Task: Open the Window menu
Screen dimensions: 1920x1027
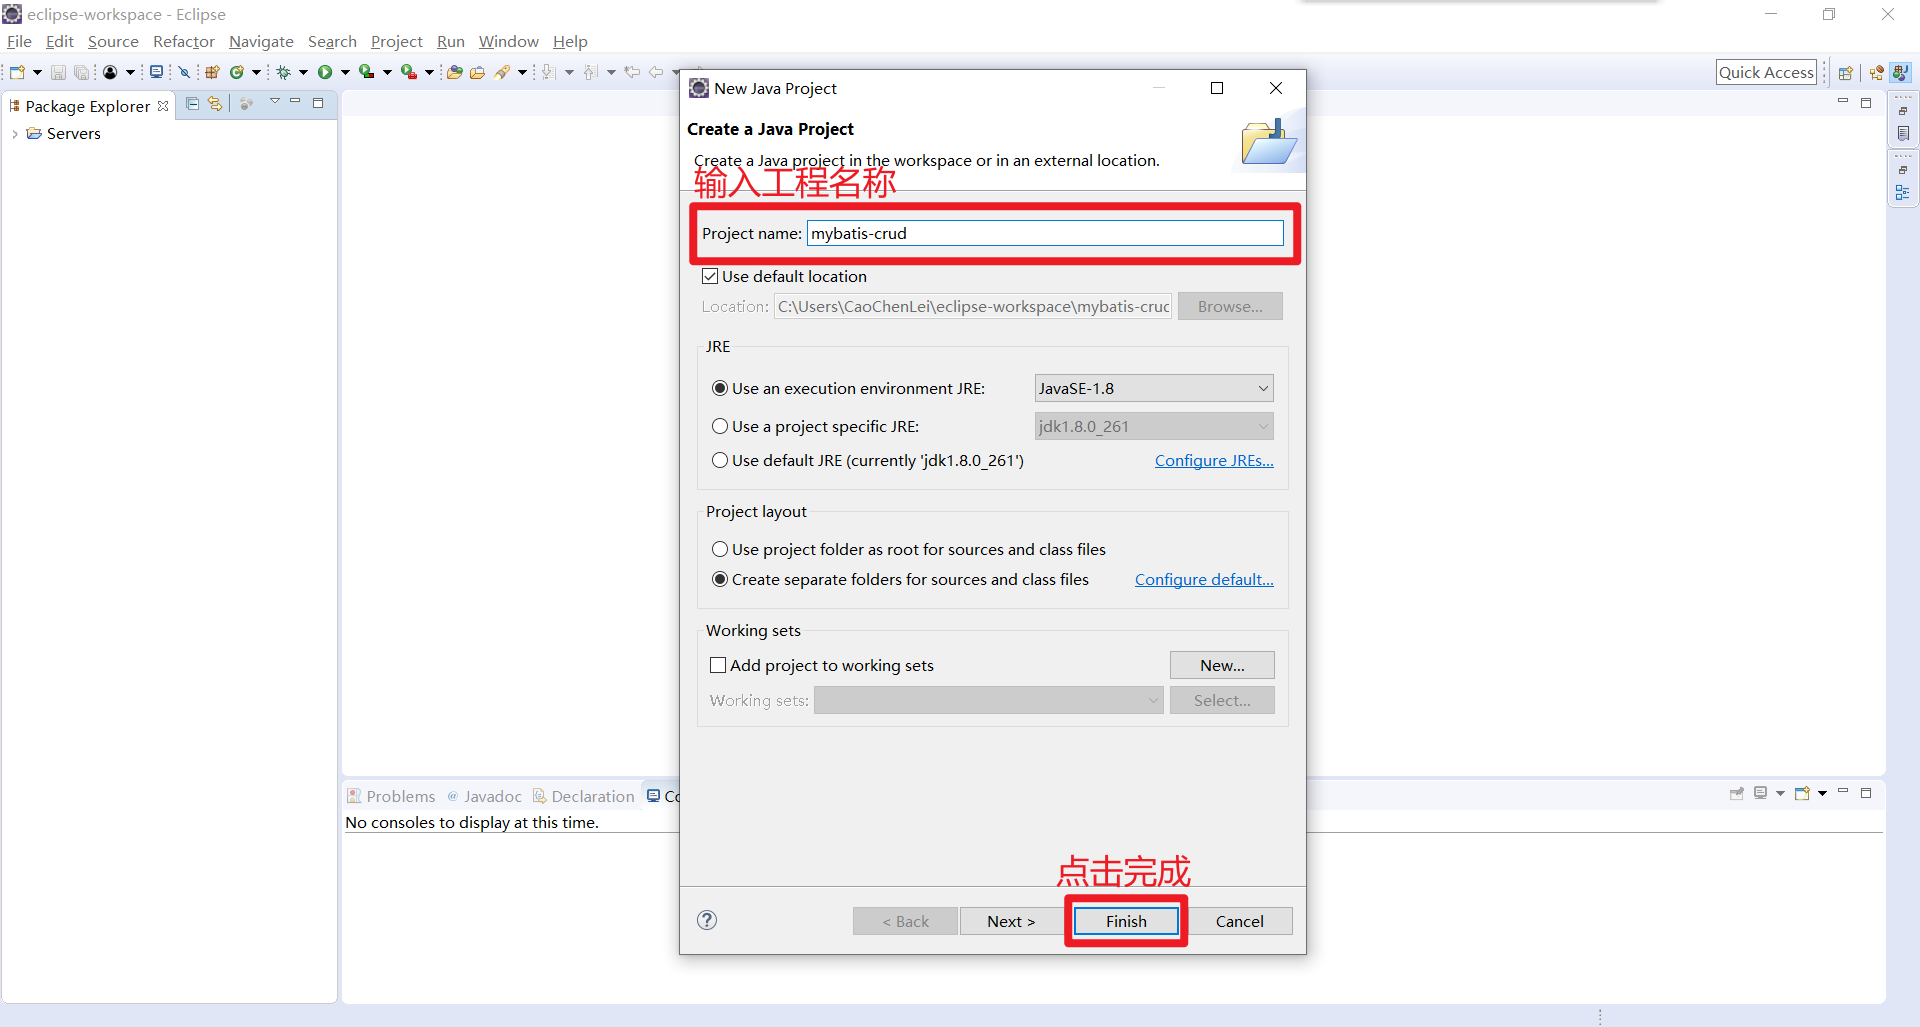Action: click(x=508, y=41)
